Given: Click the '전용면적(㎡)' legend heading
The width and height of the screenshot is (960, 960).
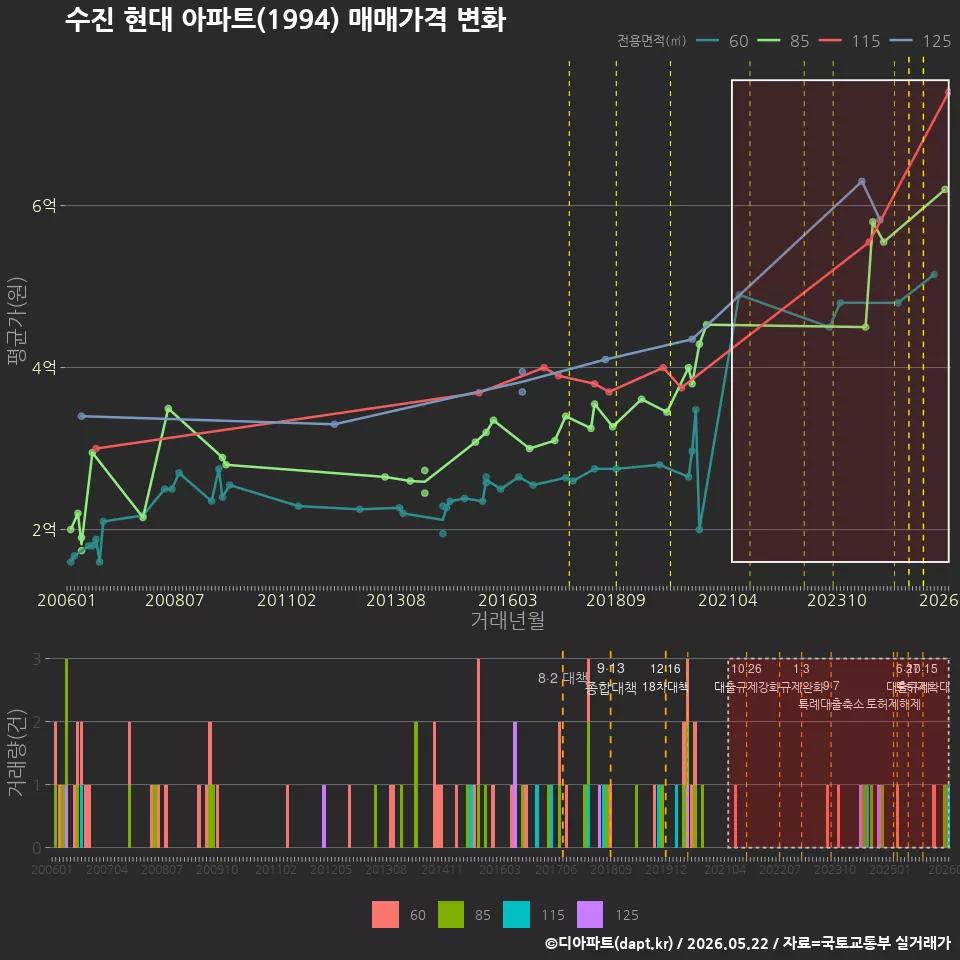Looking at the screenshot, I should click(651, 41).
